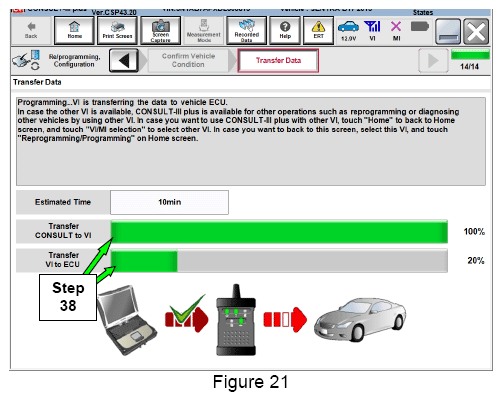The width and height of the screenshot is (502, 401).
Task: Close the CONSULT-III plus application
Action: point(476,32)
